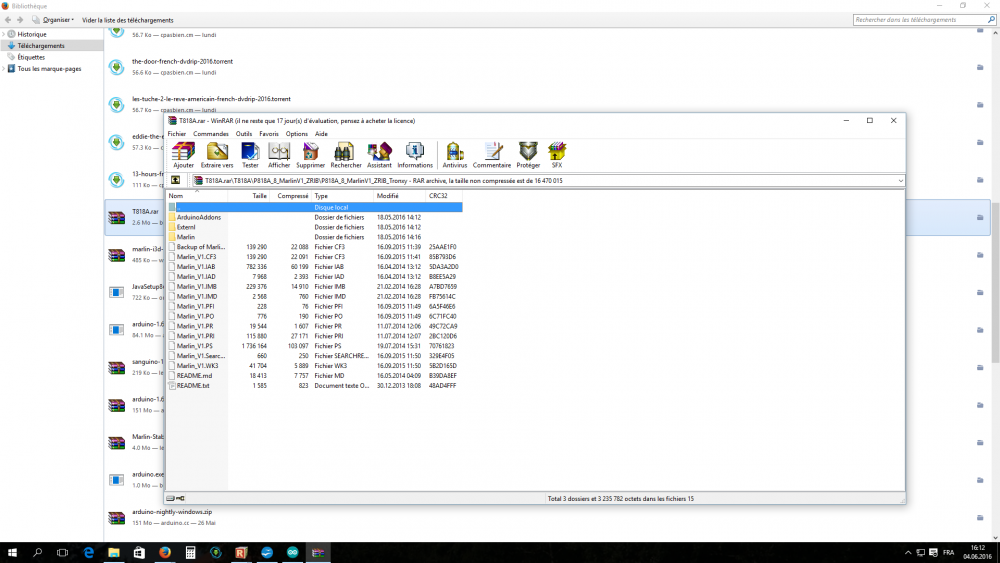Screen dimensions: 1000x563
Task: Open the Outils menu
Action: pyautogui.click(x=244, y=134)
